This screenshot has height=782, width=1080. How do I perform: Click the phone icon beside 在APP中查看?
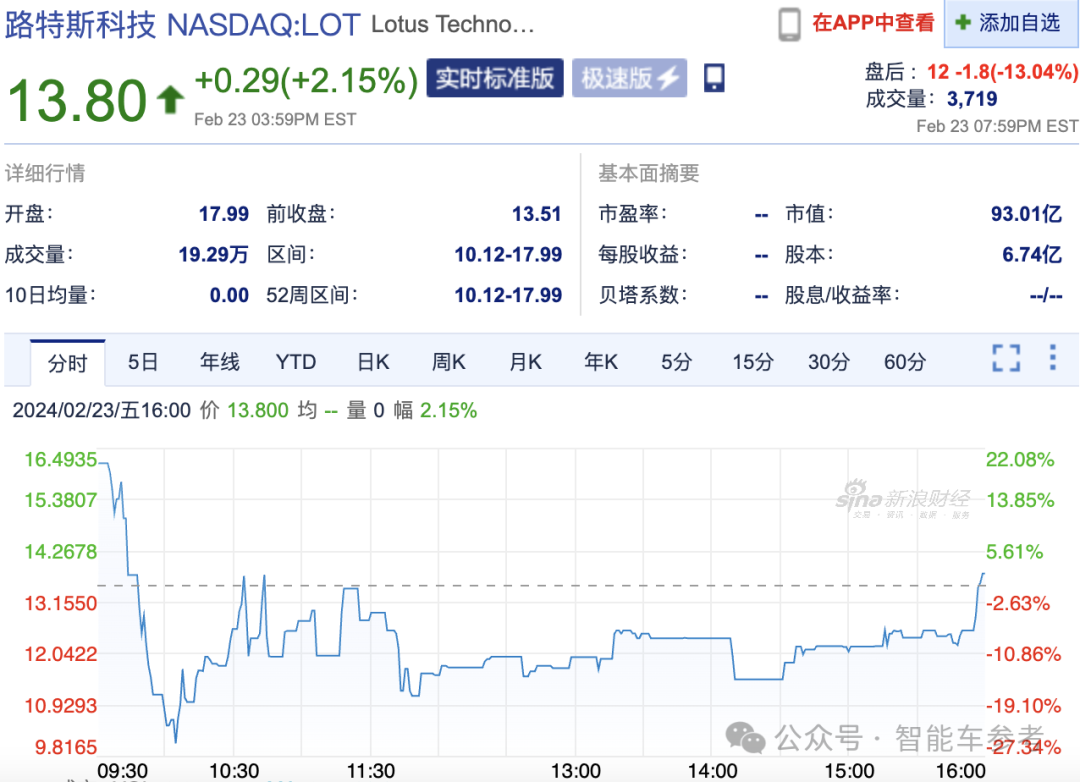(x=789, y=24)
